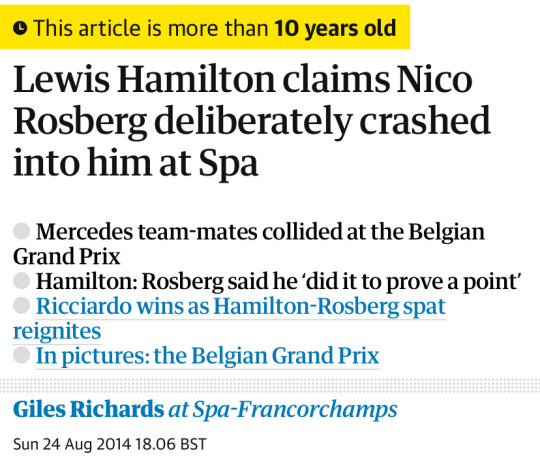Click the 'Lewis Hamilton claims Nico' headline line
Image resolution: width=540 pixels, height=460 pixels.
(x=243, y=79)
